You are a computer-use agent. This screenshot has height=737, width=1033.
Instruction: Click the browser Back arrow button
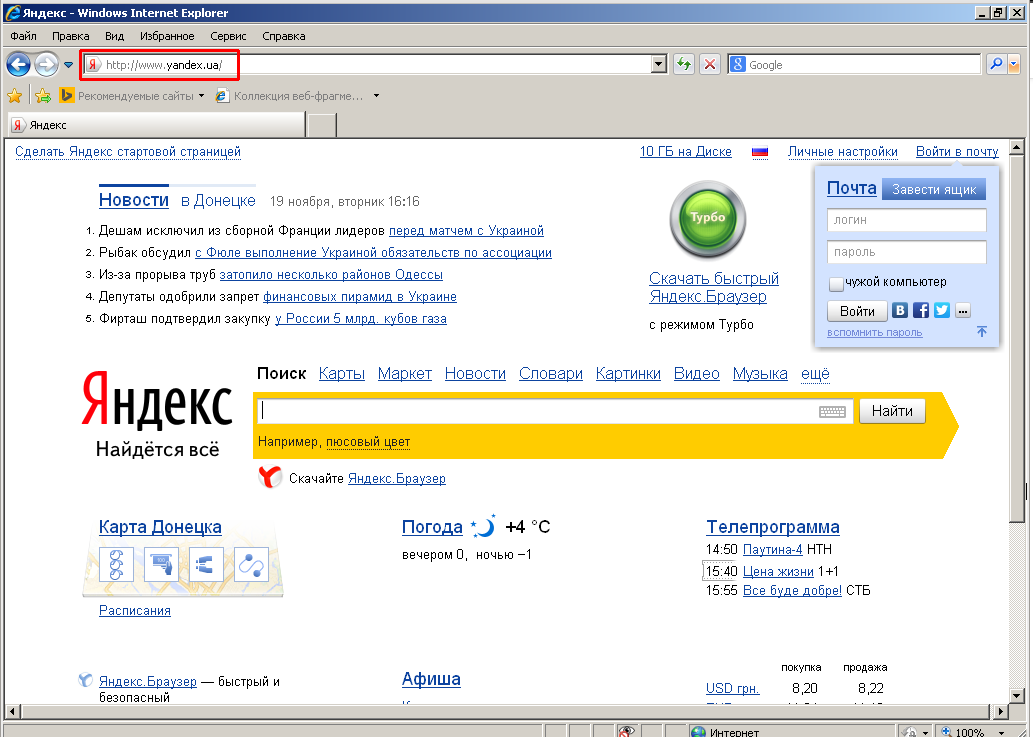click(x=18, y=65)
